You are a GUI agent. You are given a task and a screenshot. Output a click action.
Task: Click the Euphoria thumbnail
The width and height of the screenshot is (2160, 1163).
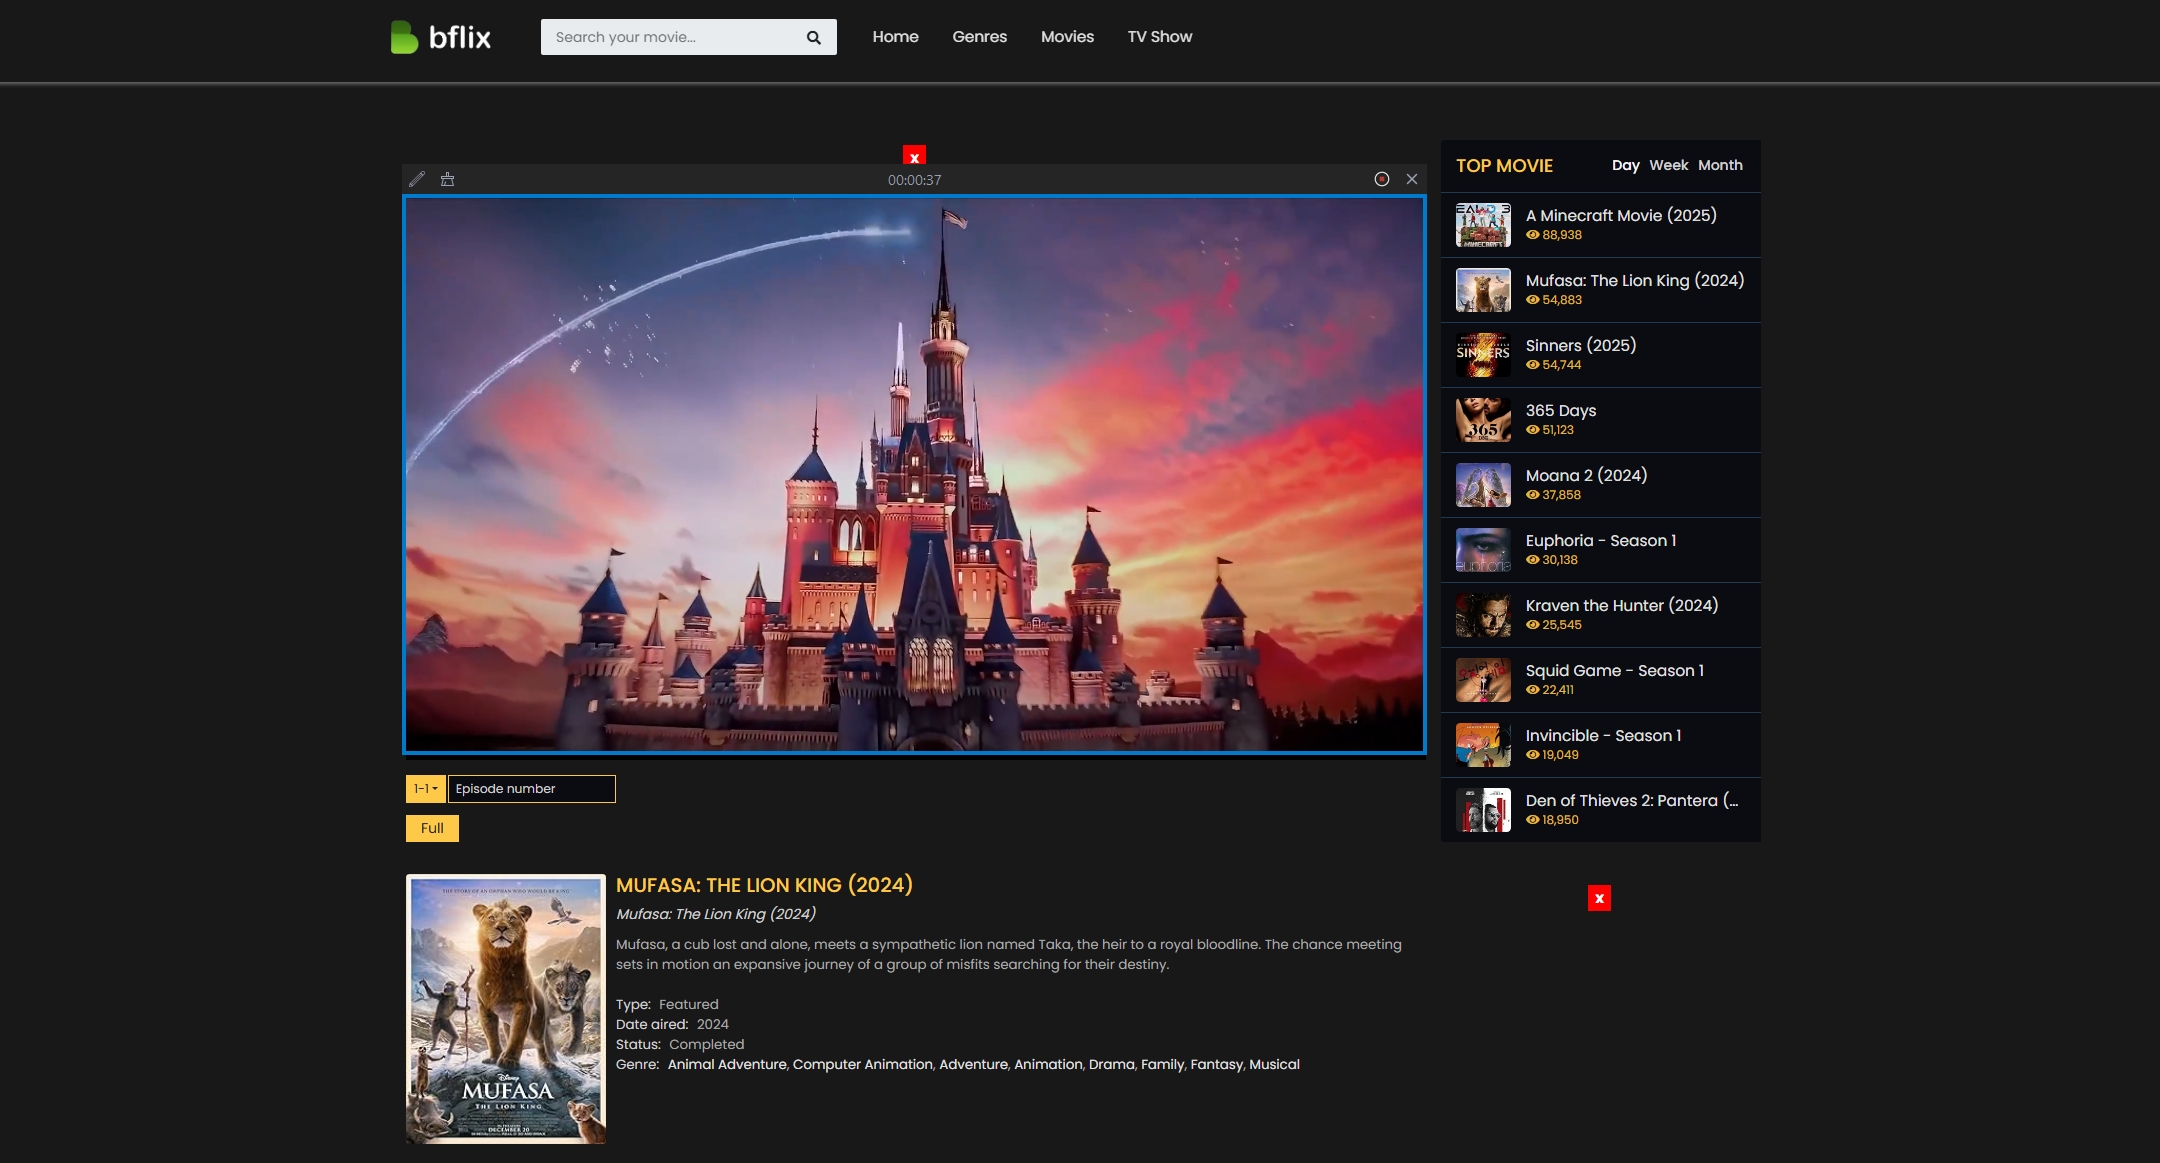tap(1483, 550)
